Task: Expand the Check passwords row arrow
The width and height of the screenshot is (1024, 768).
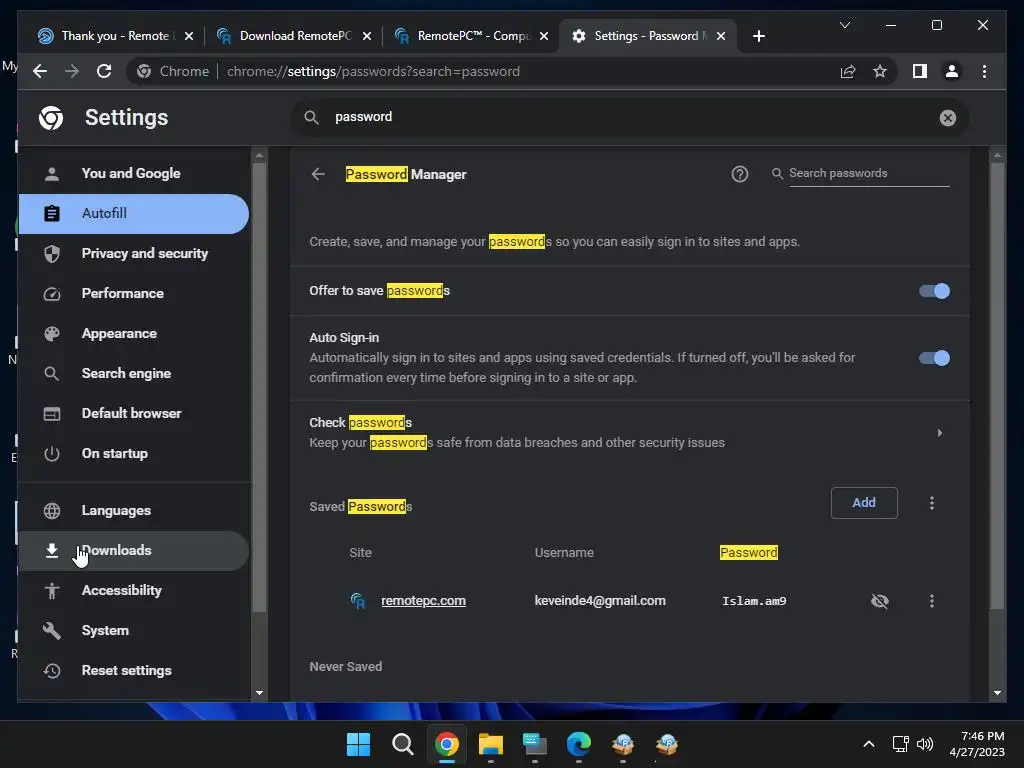Action: tap(939, 432)
